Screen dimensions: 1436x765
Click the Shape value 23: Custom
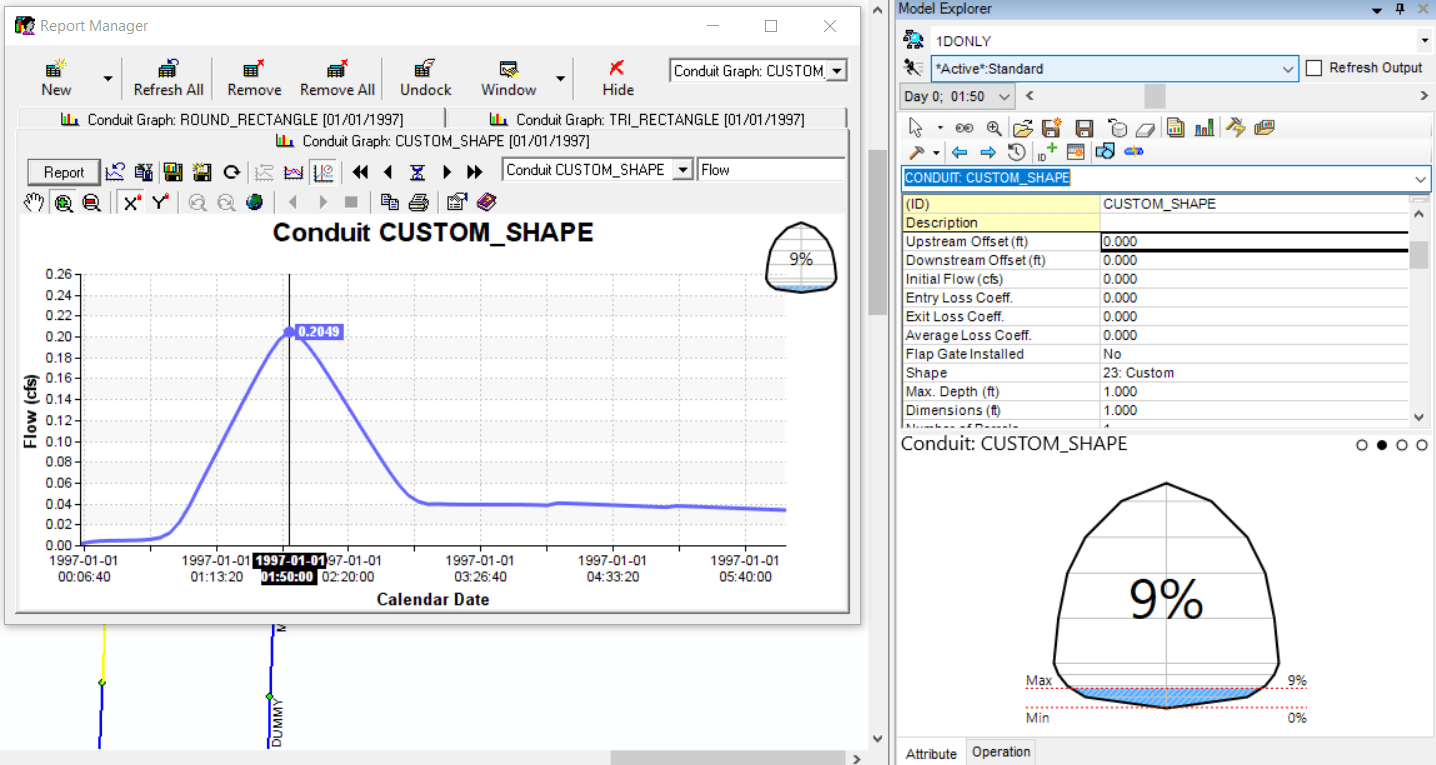click(x=1254, y=373)
